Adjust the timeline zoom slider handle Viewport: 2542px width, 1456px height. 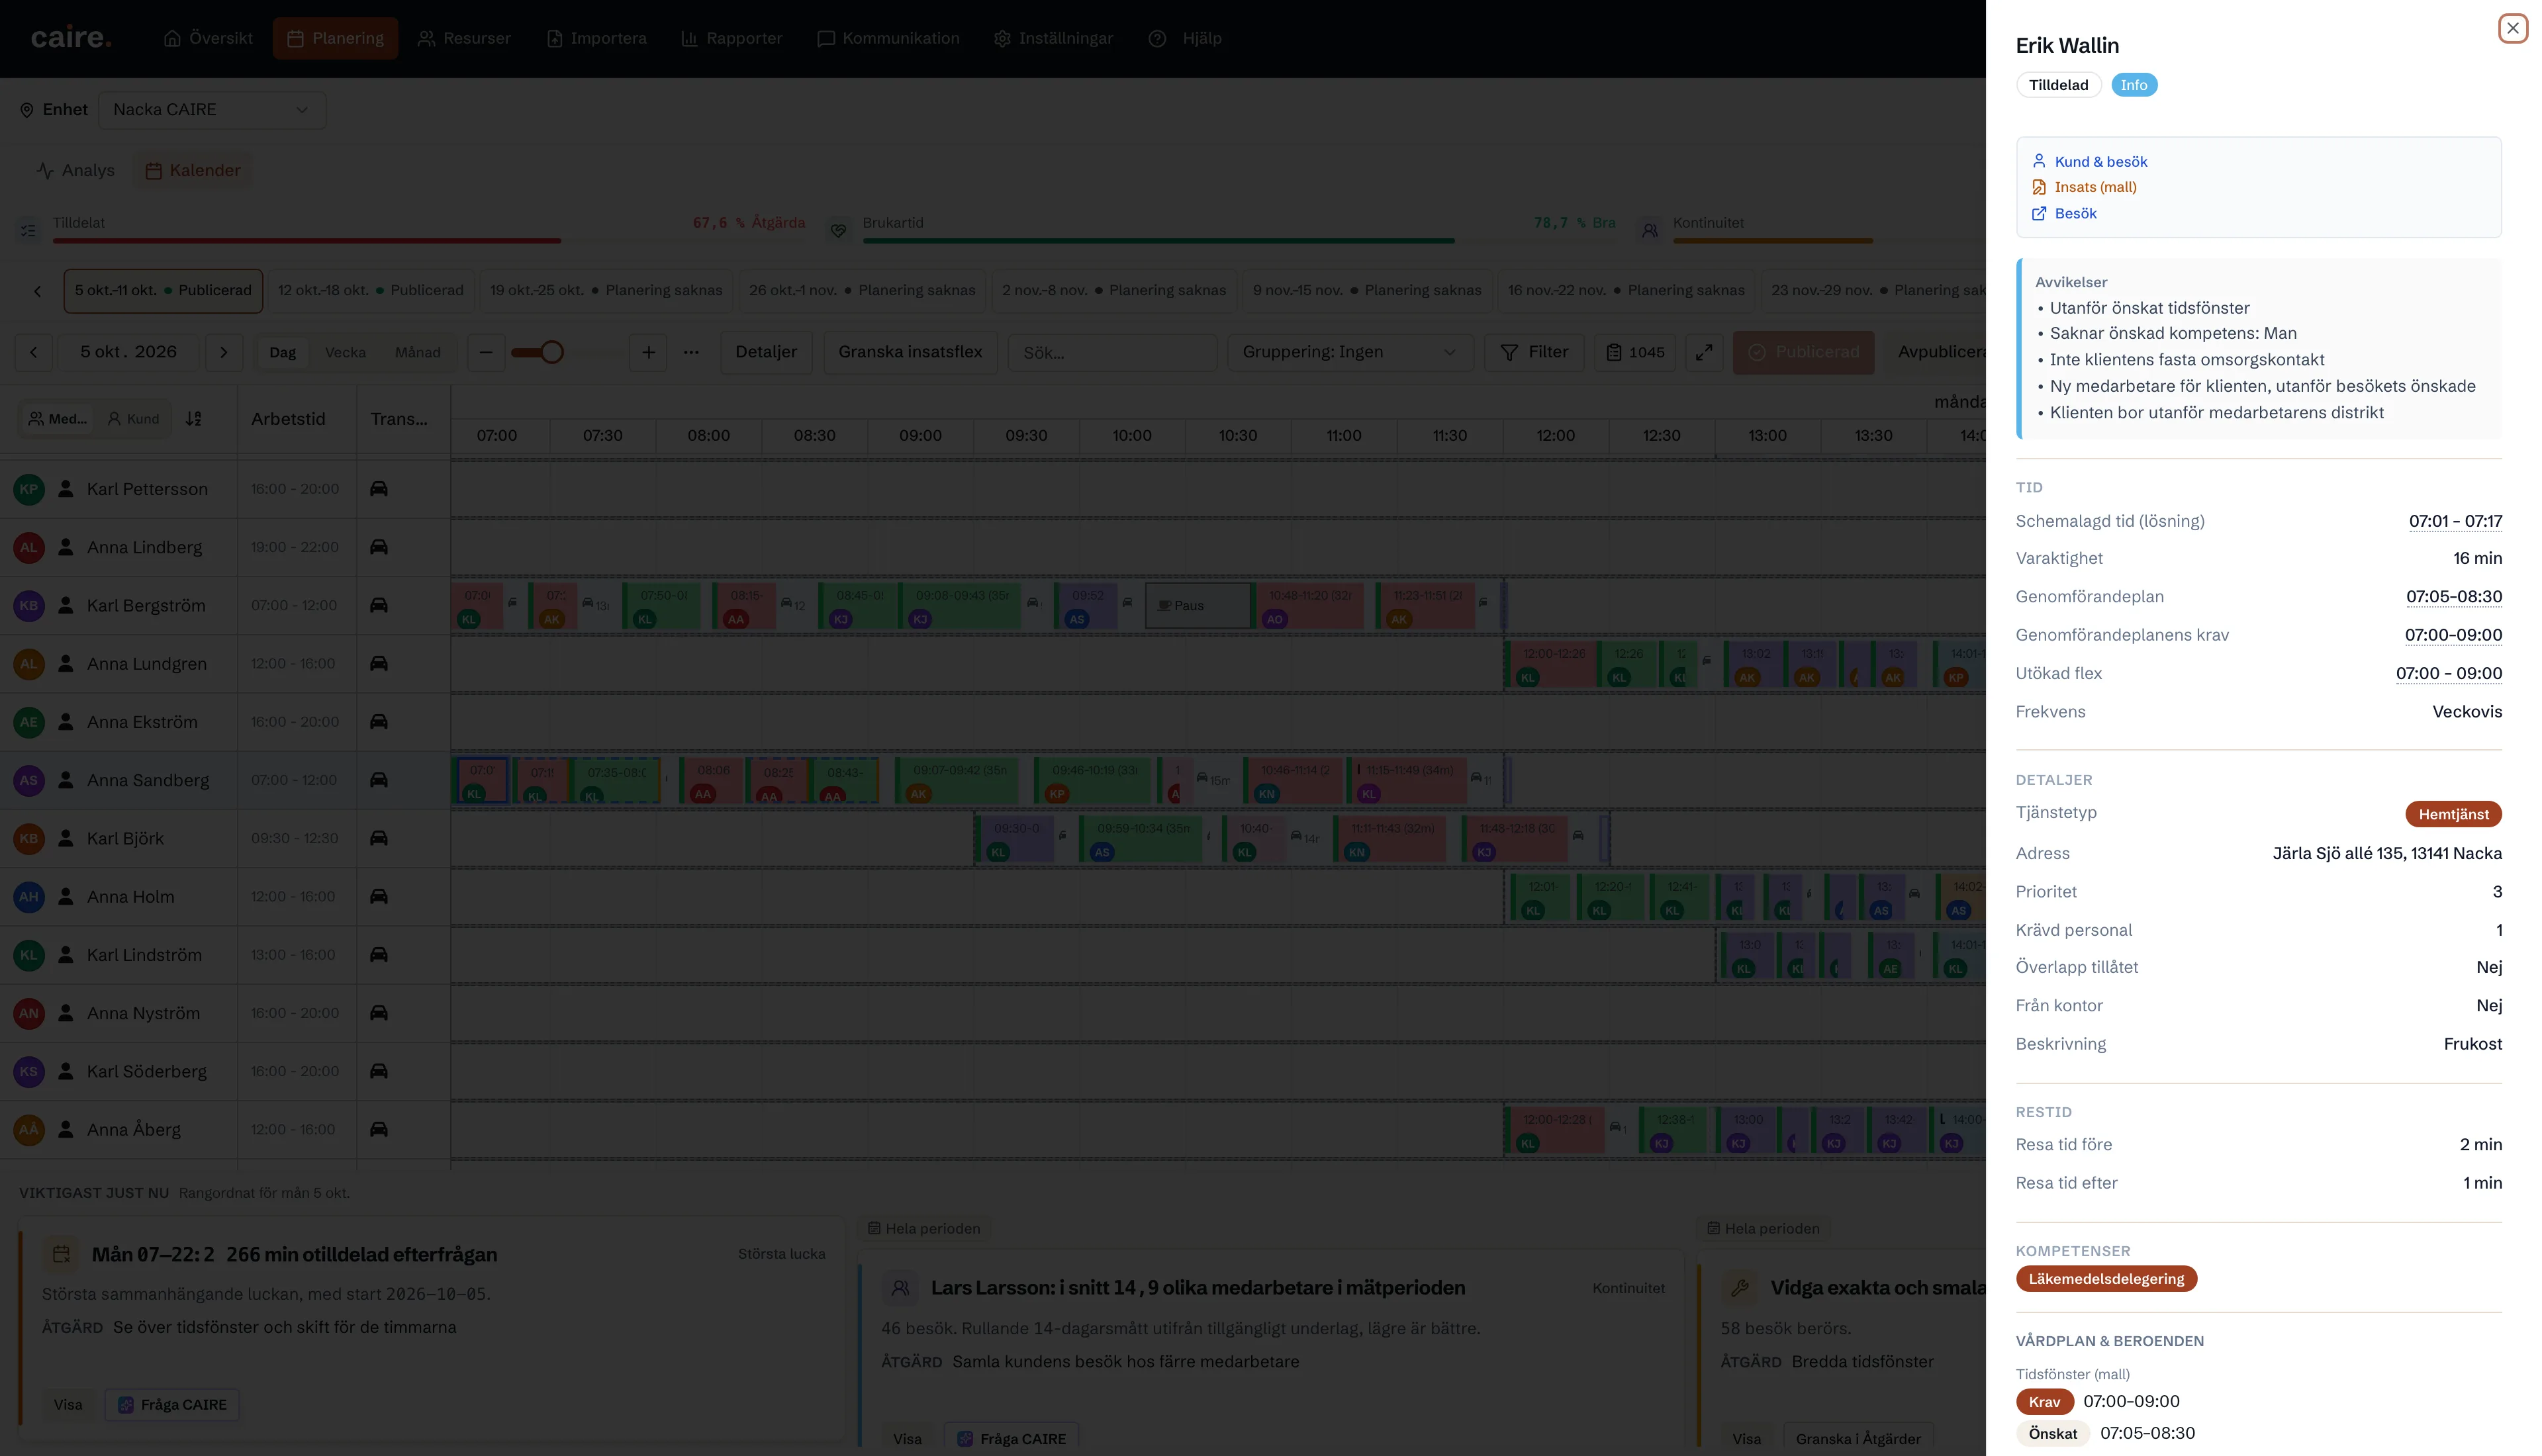tap(551, 352)
